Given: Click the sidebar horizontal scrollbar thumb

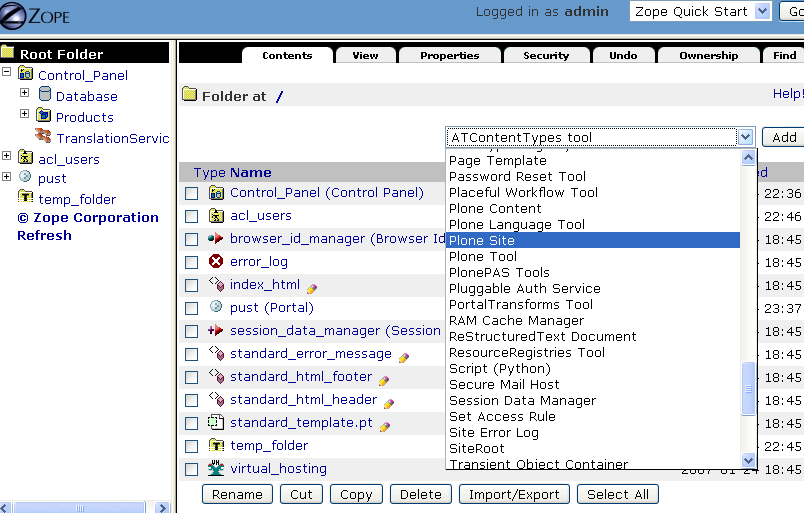Looking at the screenshot, I should (x=79, y=508).
